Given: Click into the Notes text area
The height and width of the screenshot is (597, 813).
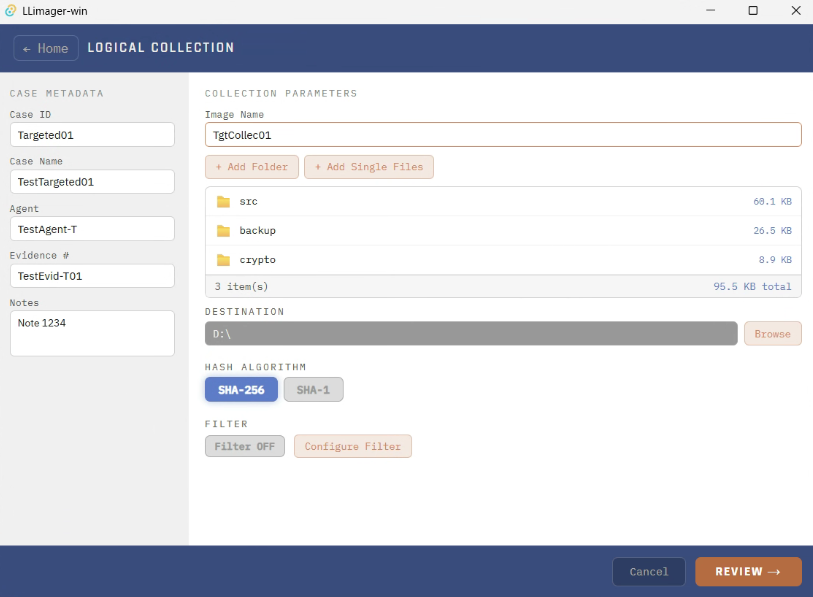Looking at the screenshot, I should [92, 334].
